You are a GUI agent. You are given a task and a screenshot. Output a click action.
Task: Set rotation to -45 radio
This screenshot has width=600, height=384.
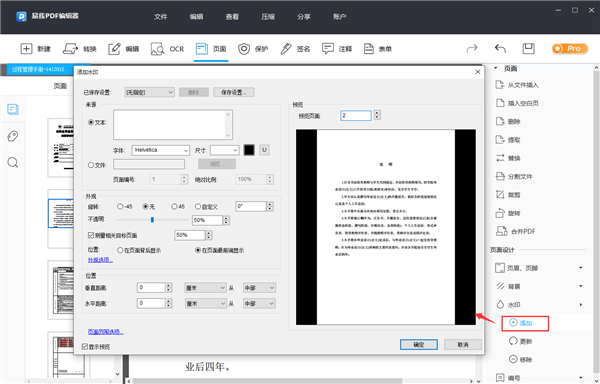(120, 207)
